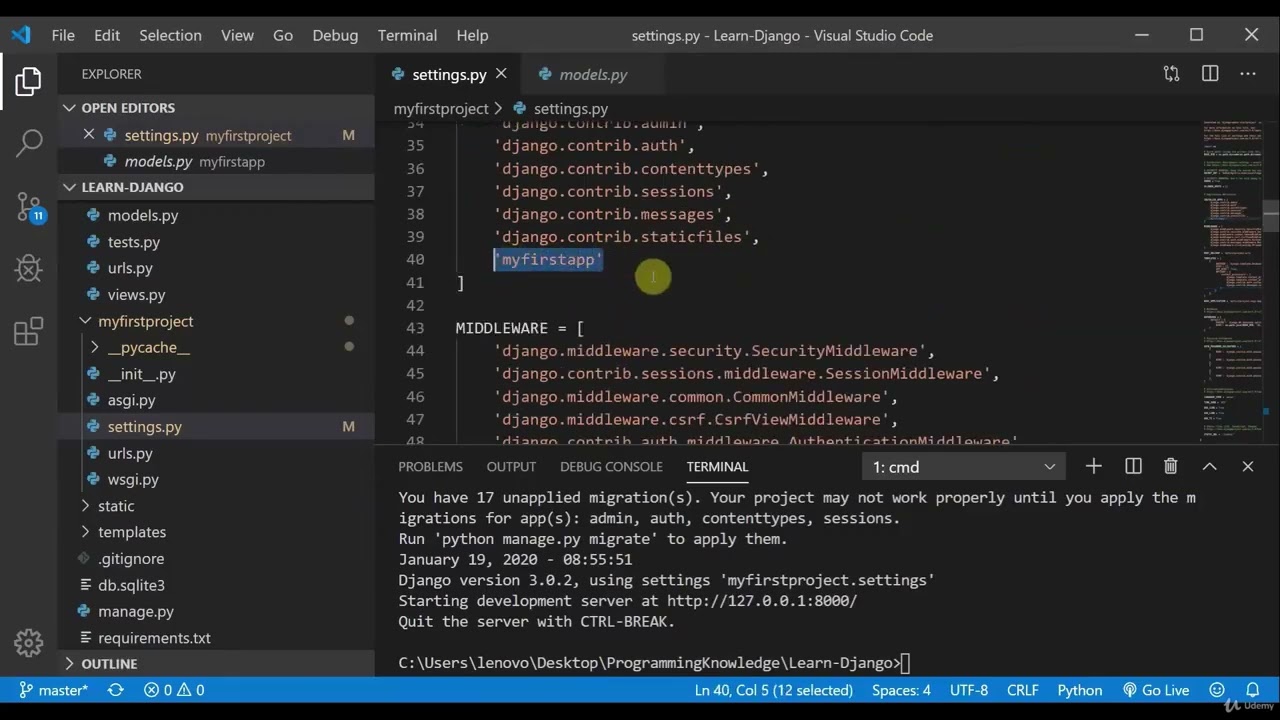Open the Search view in activity bar
Viewport: 1280px width, 720px height.
click(29, 143)
